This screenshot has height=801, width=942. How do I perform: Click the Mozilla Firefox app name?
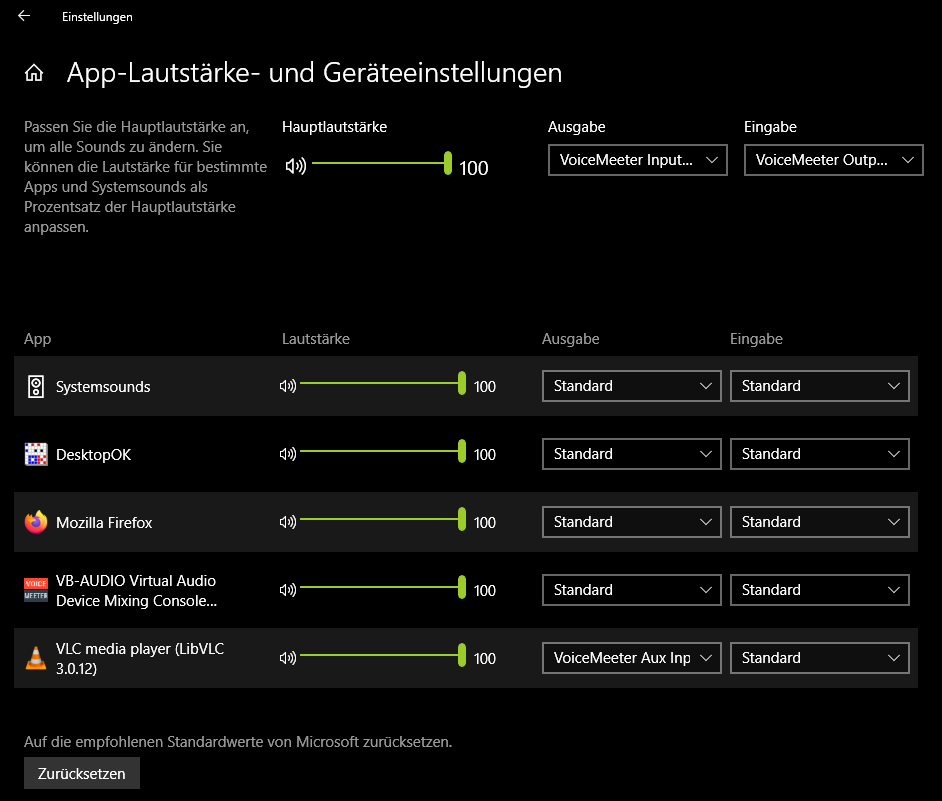point(105,522)
